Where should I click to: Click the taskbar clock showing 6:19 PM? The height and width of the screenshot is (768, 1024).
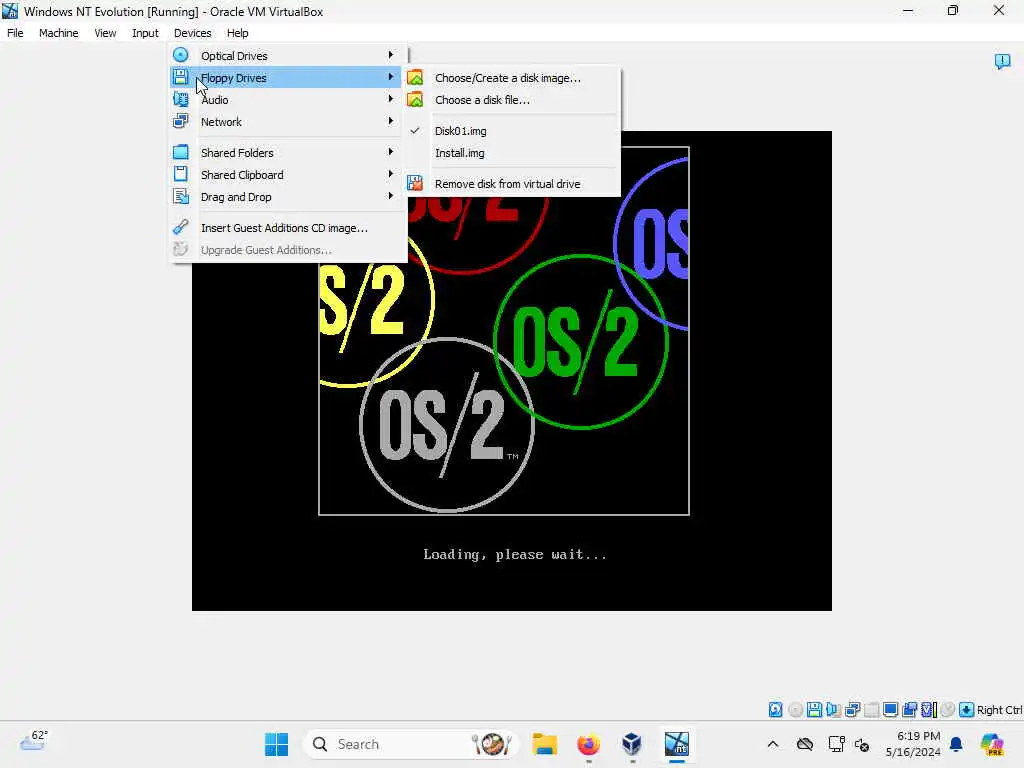click(x=913, y=744)
